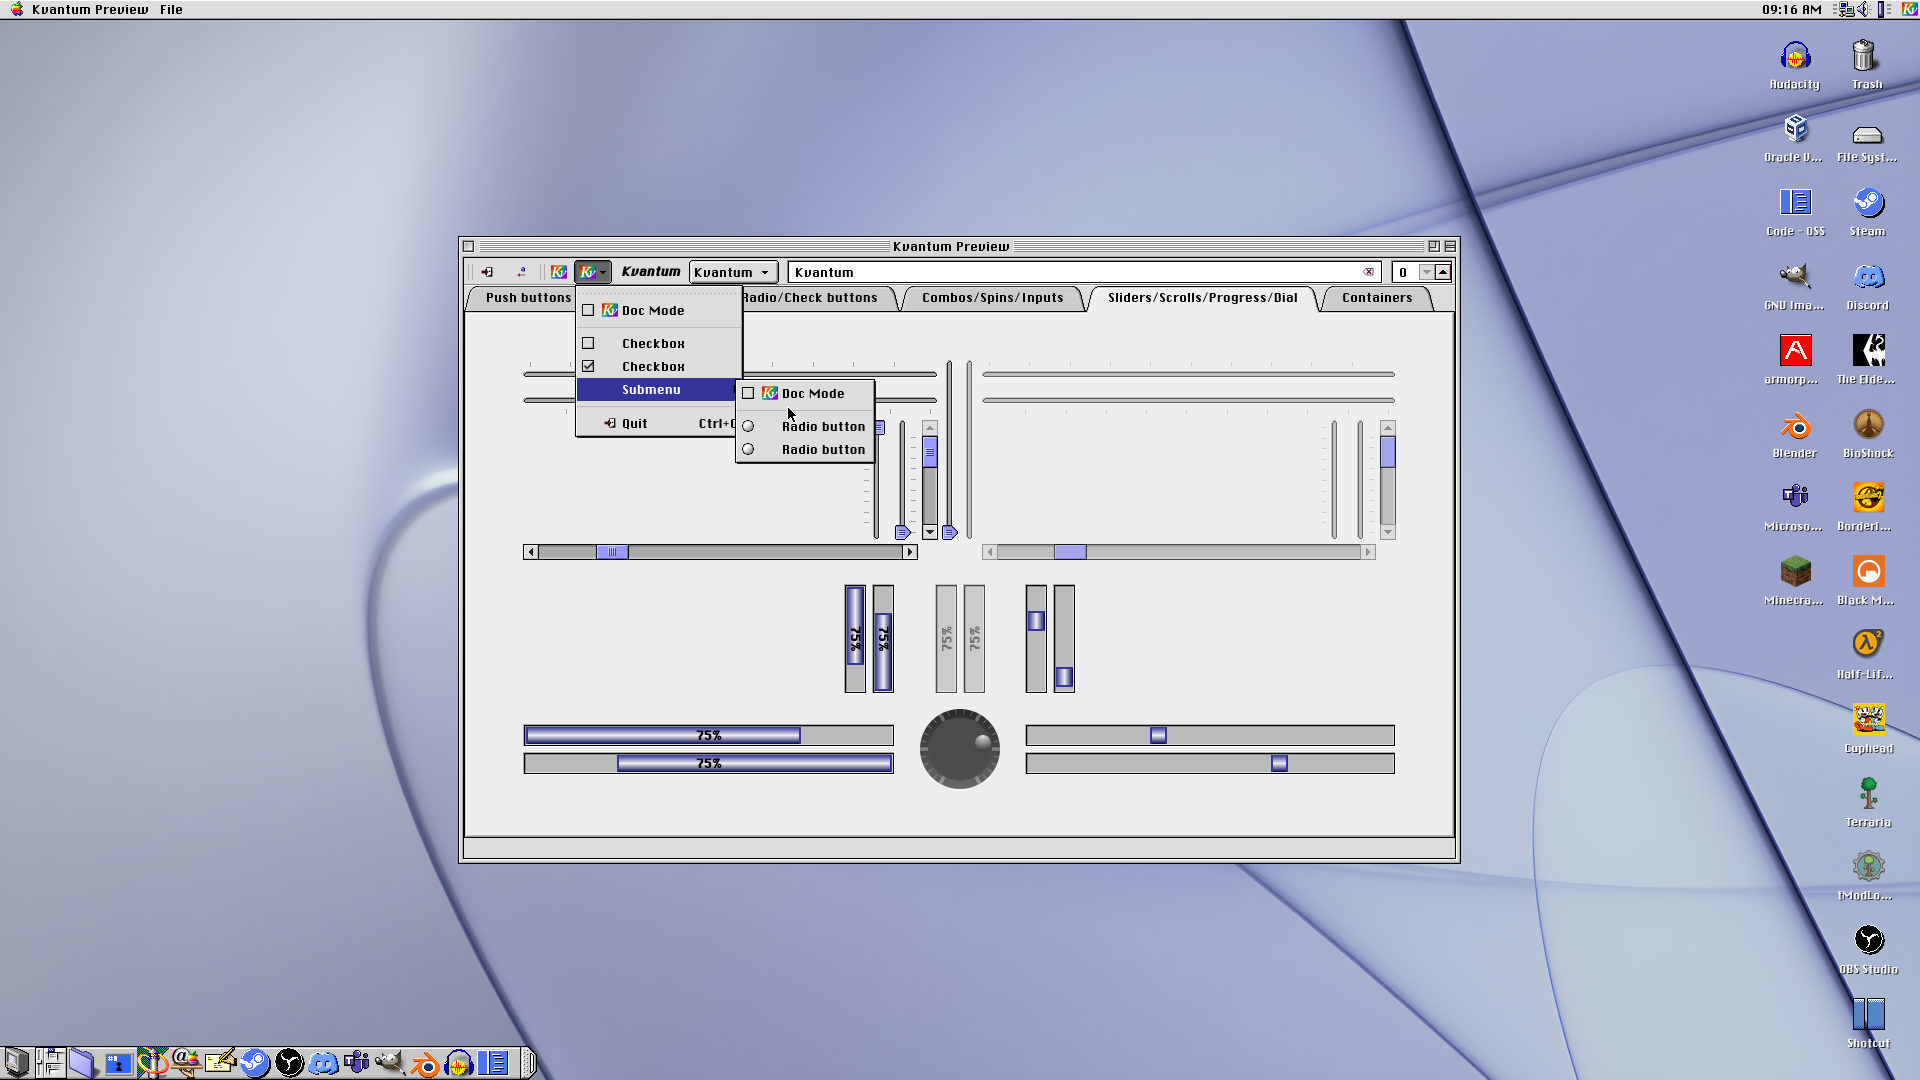Click the upper horizontal slider handle
1920x1080 pixels.
(x=1158, y=736)
